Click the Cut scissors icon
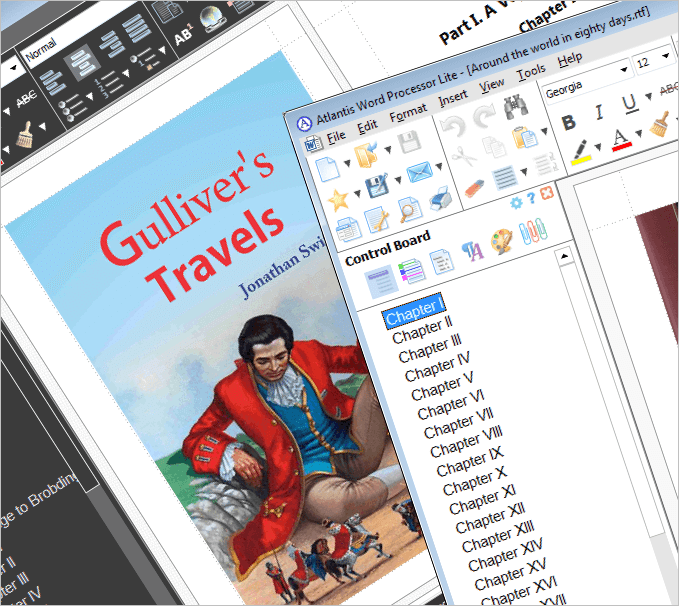This screenshot has height=606, width=679. 463,156
